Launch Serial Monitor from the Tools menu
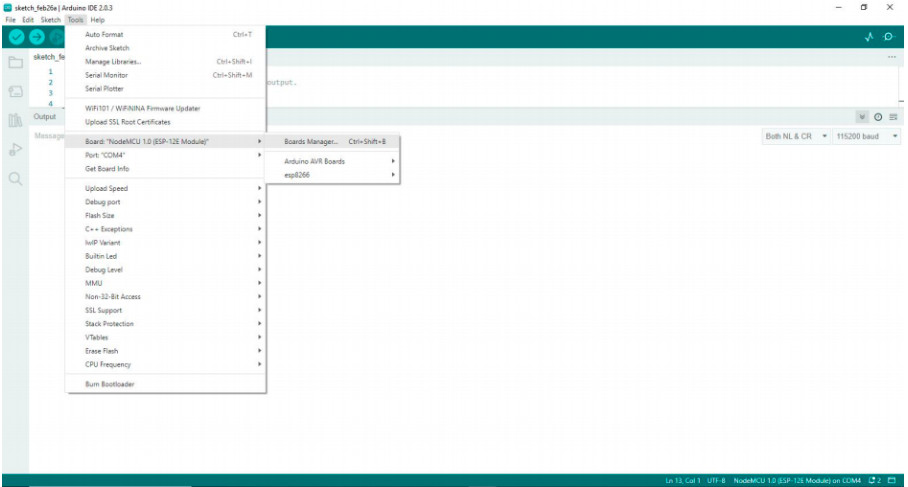This screenshot has height=487, width=908. coord(166,75)
